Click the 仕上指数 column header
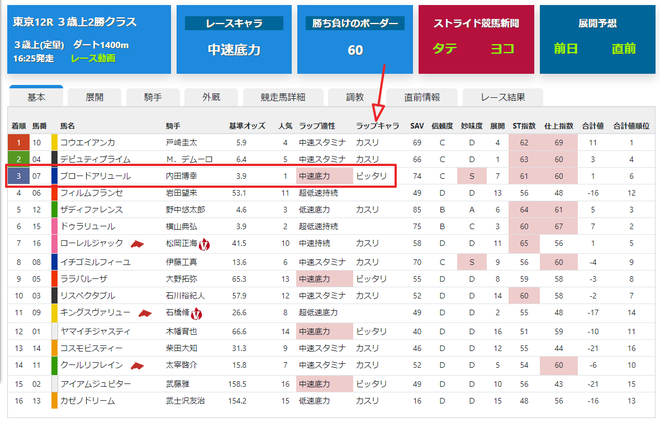Viewport: 660px width, 422px height. pos(559,126)
